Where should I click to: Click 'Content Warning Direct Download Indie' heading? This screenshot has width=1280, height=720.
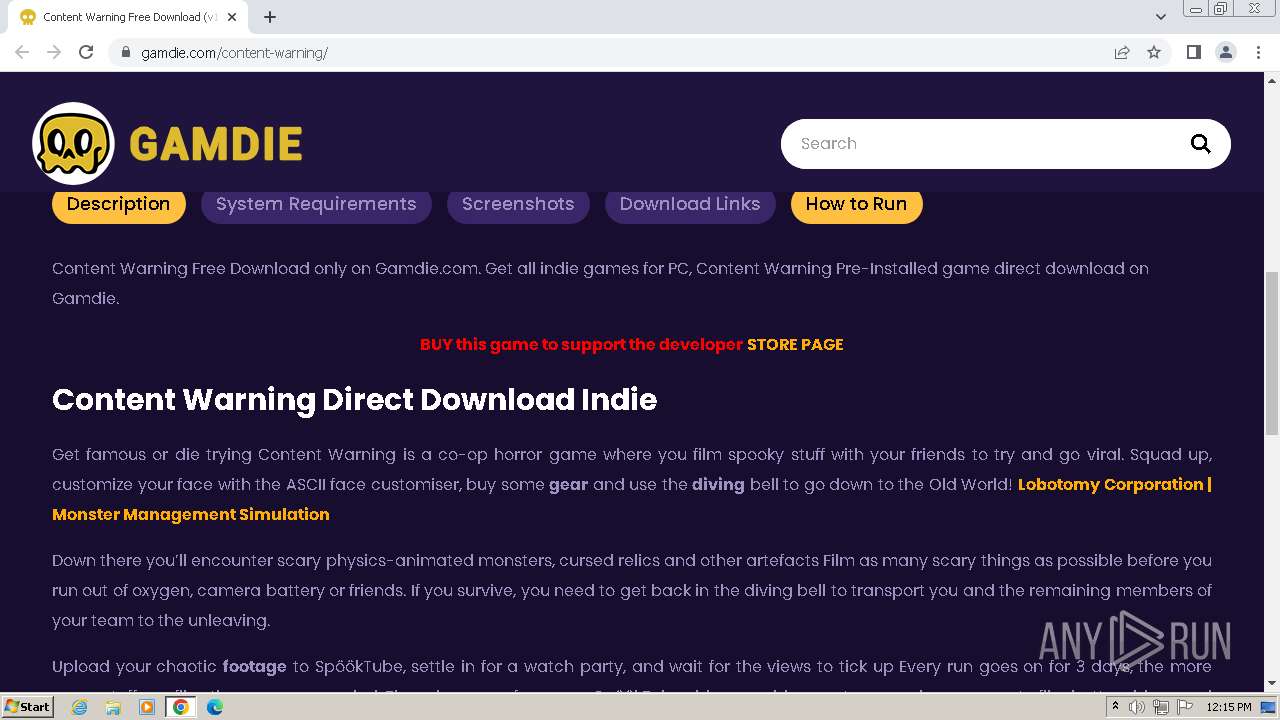click(x=355, y=400)
